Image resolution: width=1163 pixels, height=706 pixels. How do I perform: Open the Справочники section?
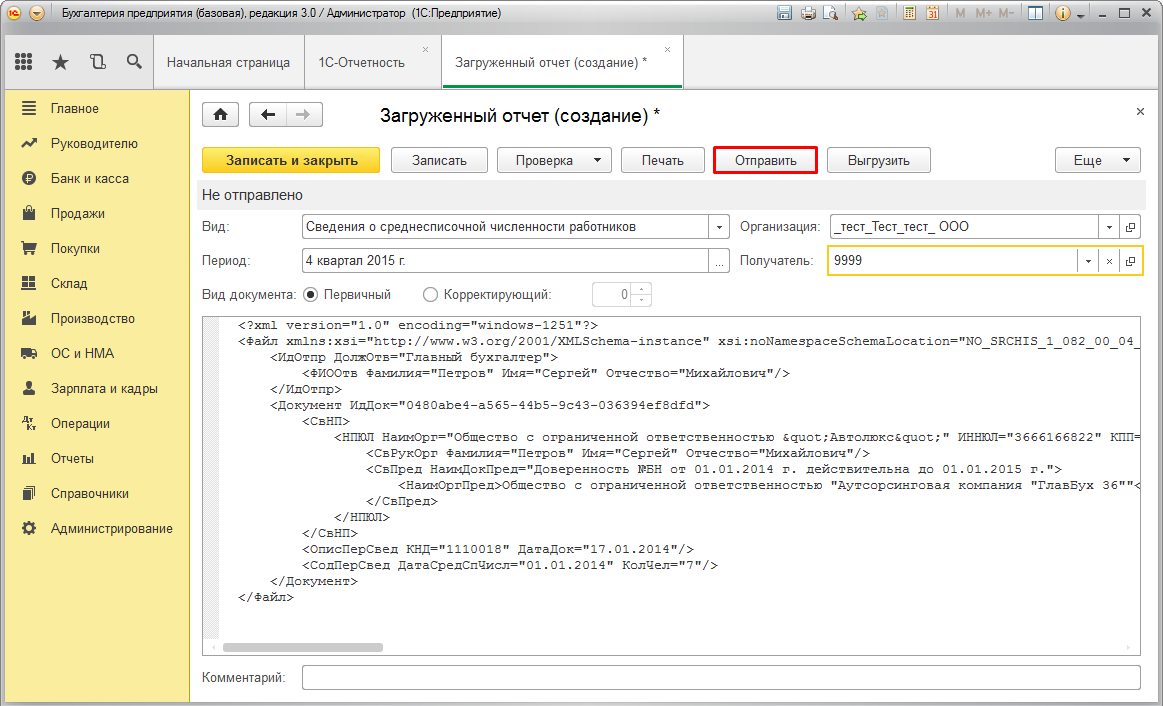96,493
